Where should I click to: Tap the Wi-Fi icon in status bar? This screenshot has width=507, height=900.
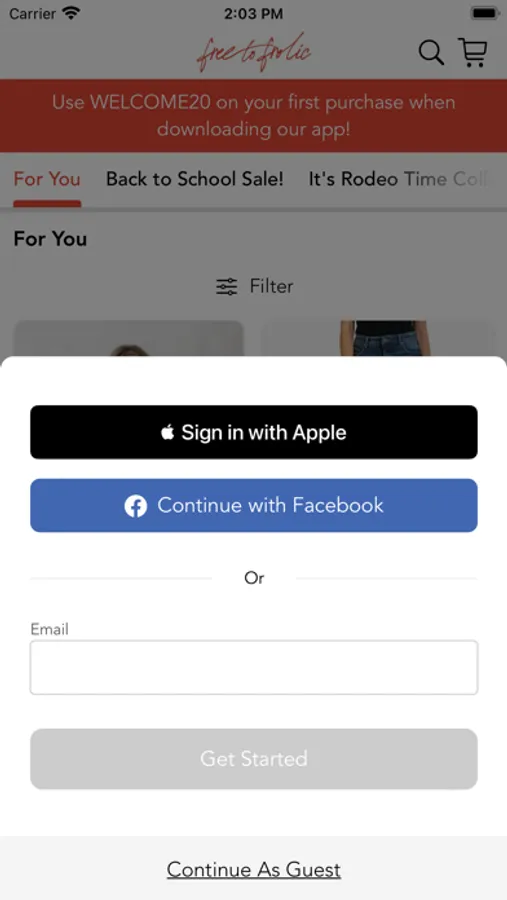pyautogui.click(x=71, y=13)
